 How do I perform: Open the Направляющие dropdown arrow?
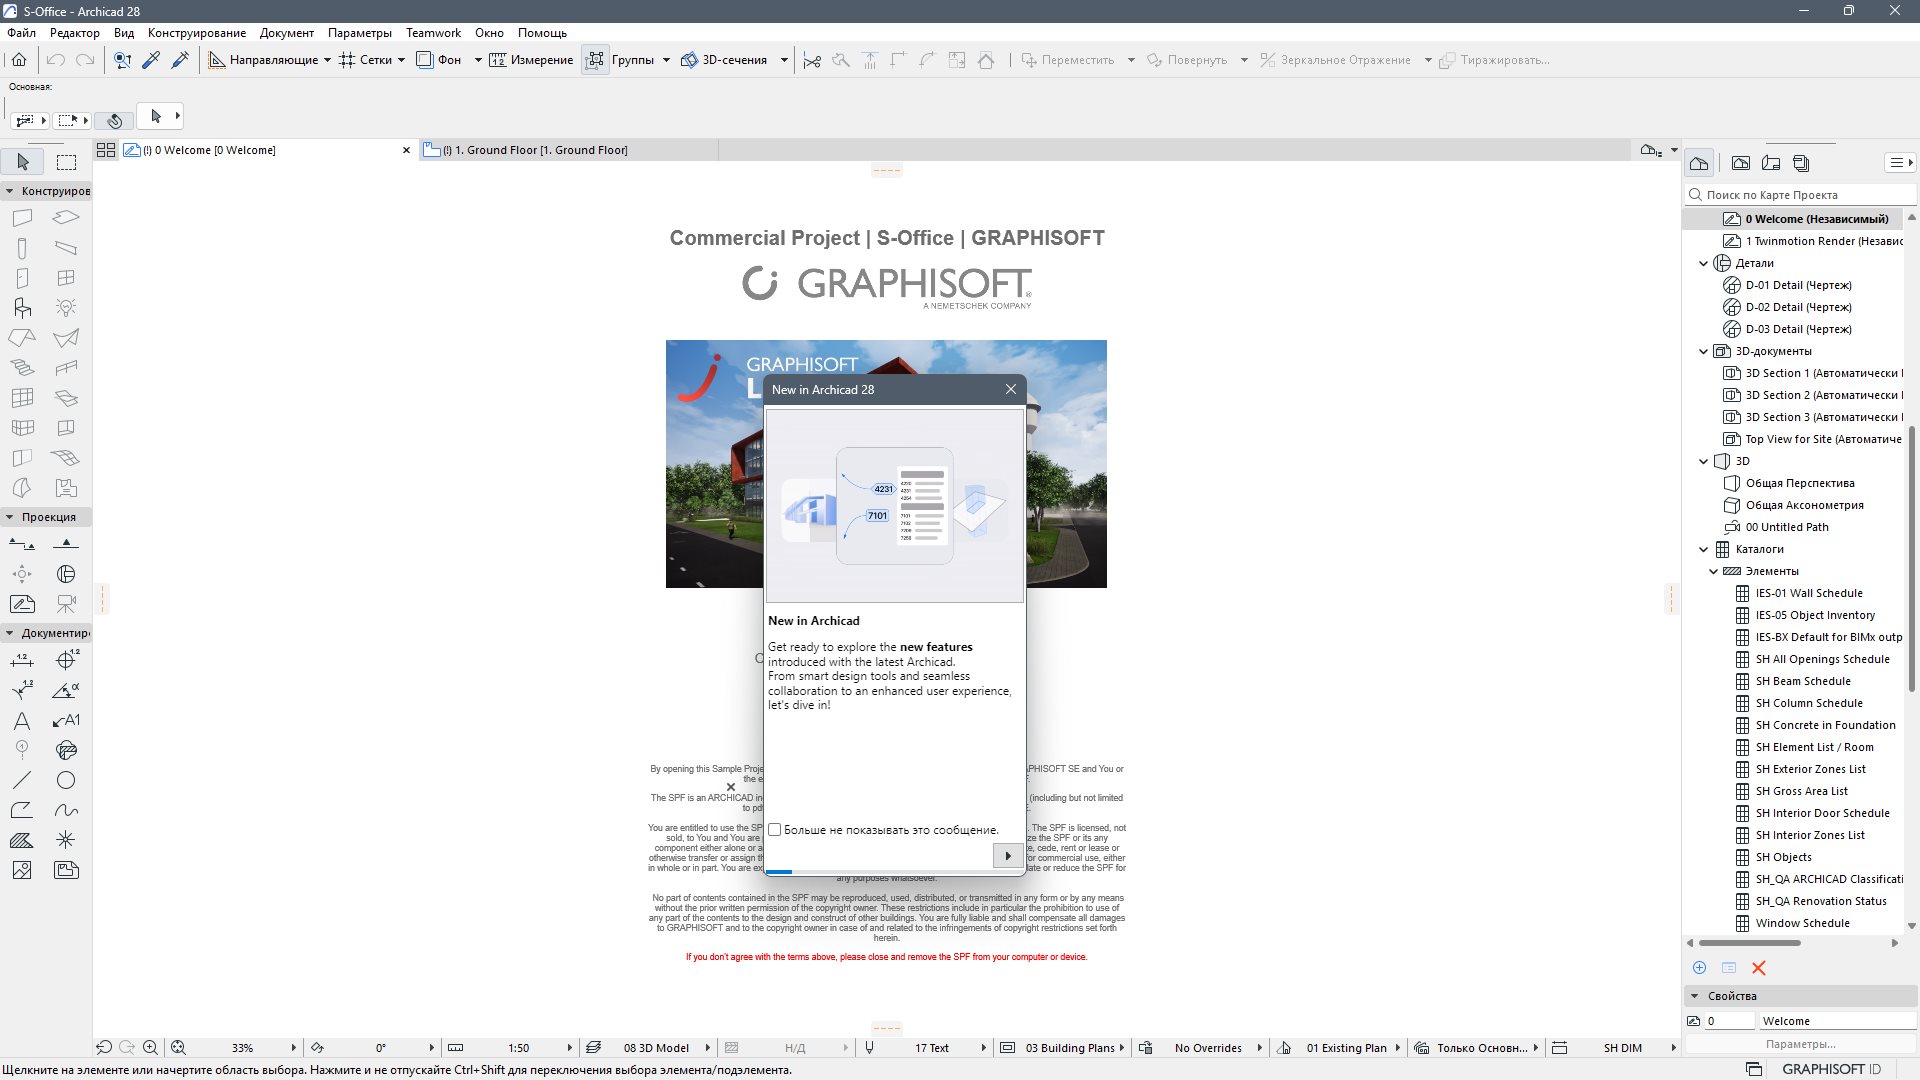point(327,60)
